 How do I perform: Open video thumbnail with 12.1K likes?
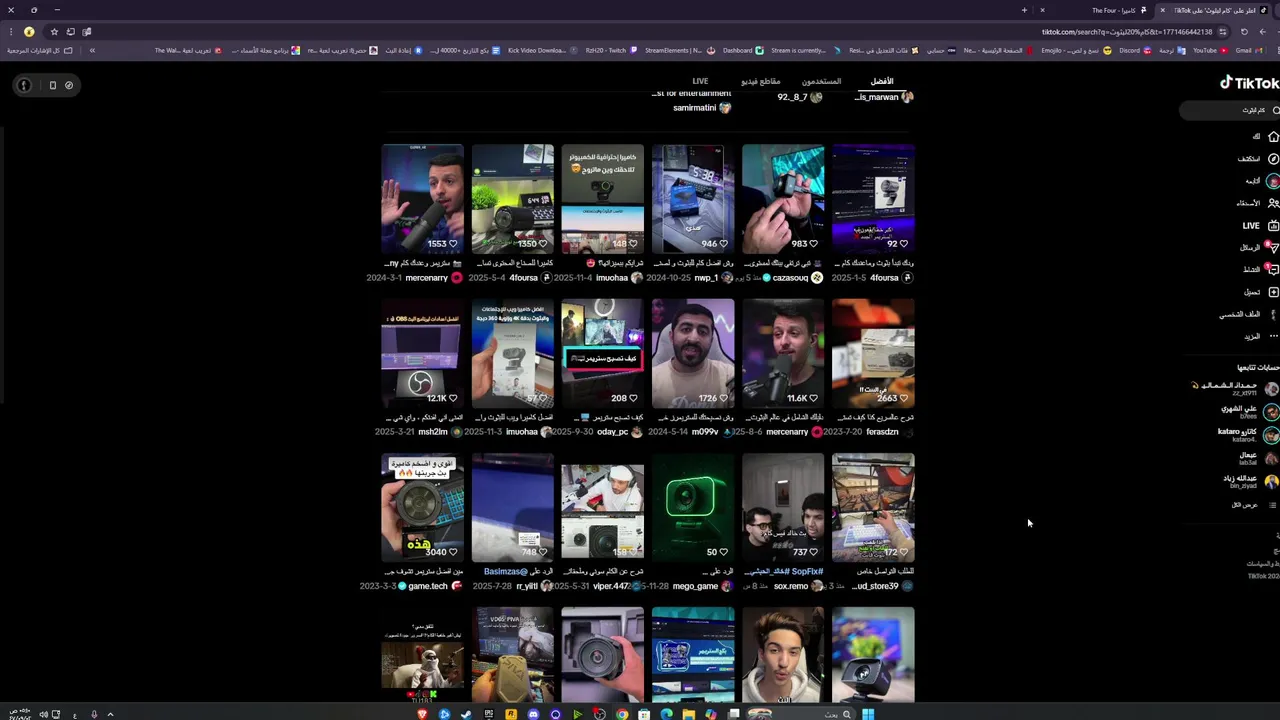[422, 353]
